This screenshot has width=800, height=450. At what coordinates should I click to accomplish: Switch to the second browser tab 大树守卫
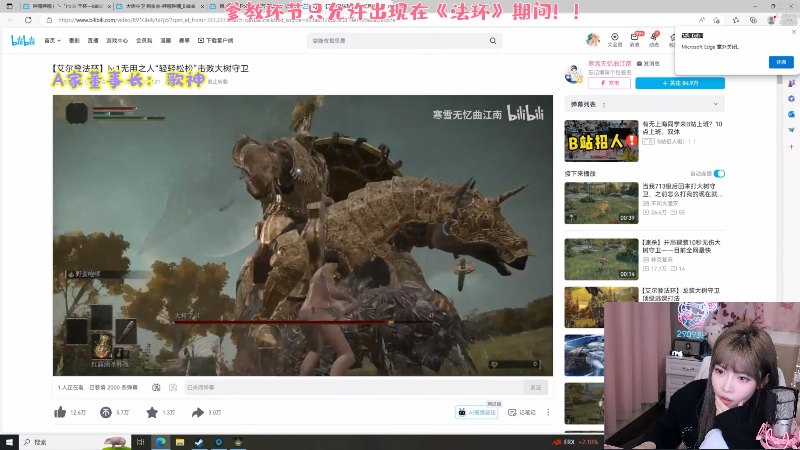(160, 6)
